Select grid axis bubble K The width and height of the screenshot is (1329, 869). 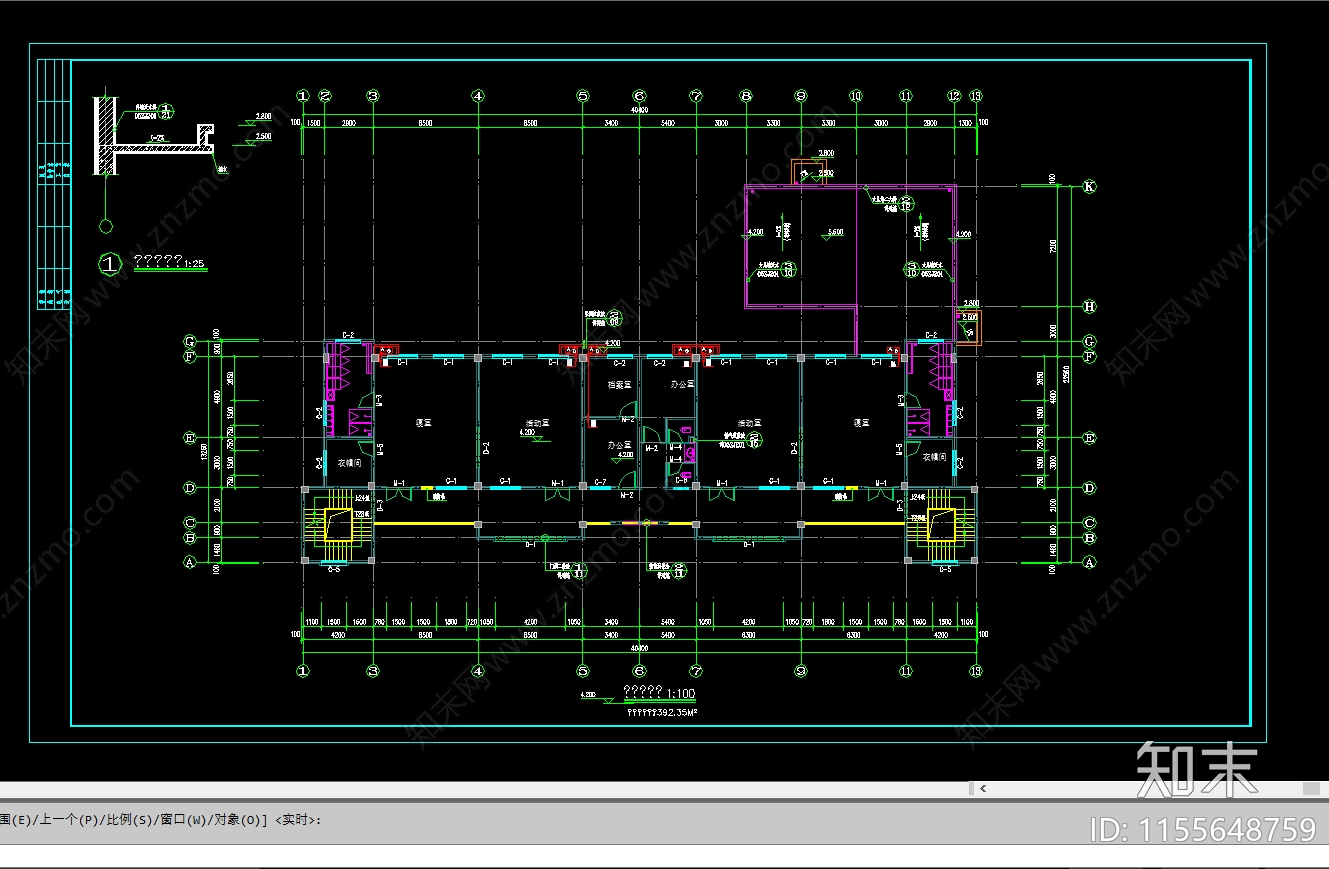[x=1090, y=186]
